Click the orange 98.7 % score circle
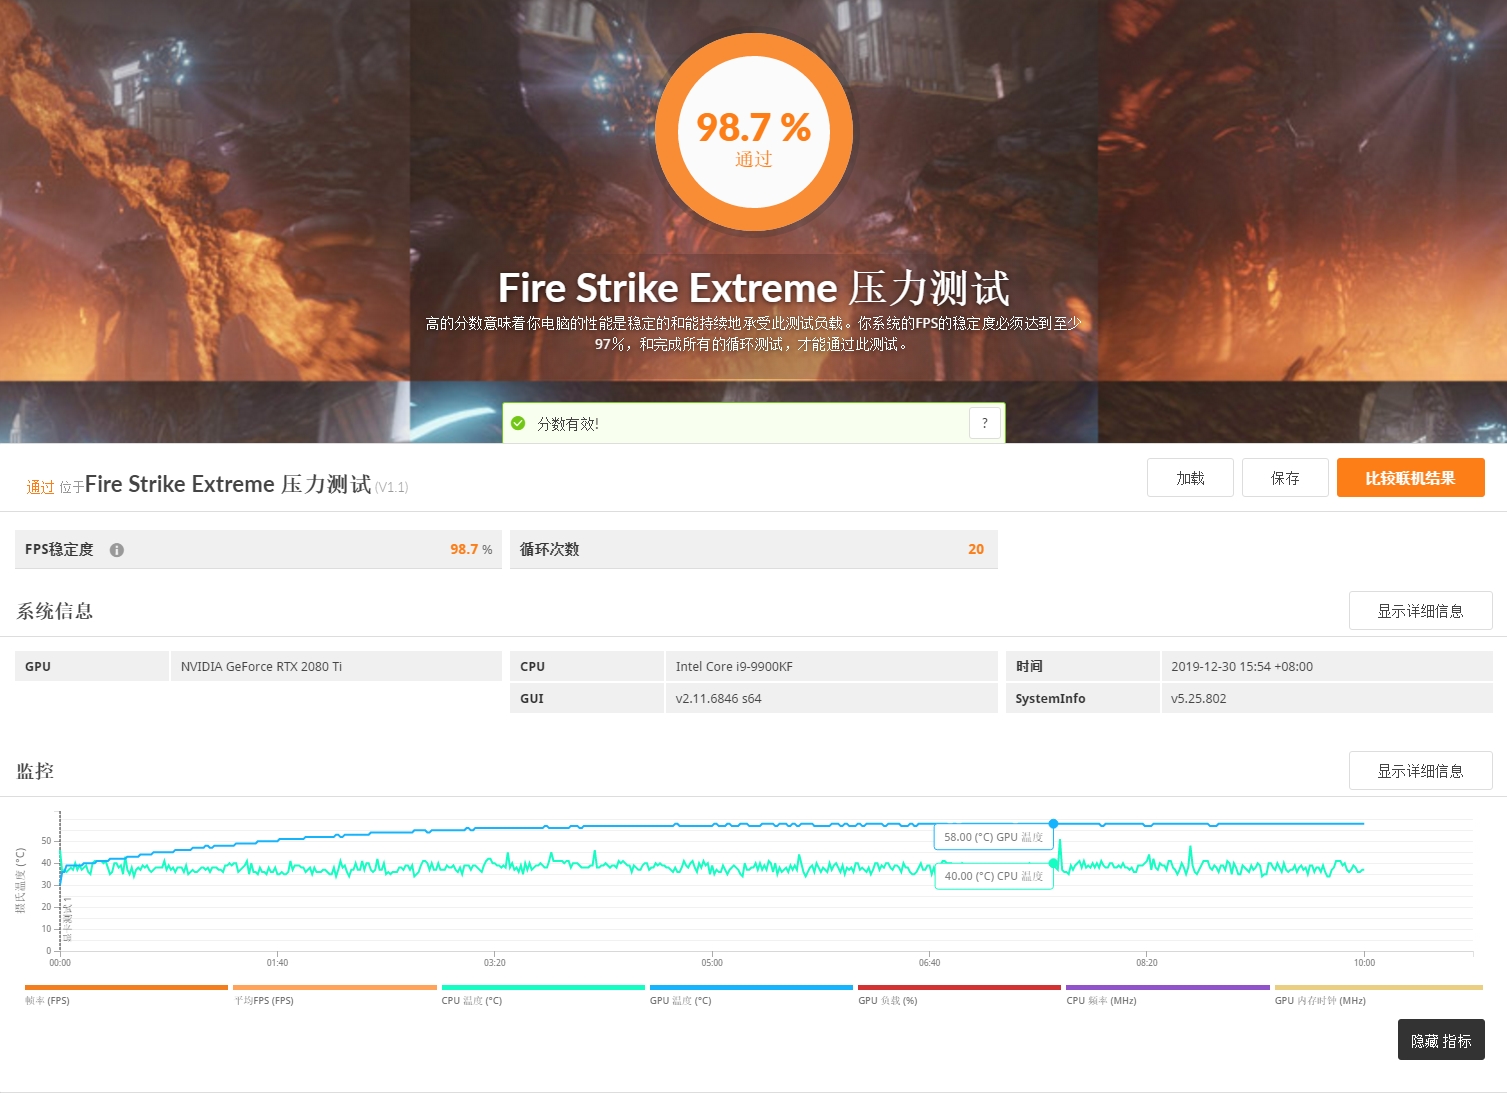 pyautogui.click(x=754, y=133)
